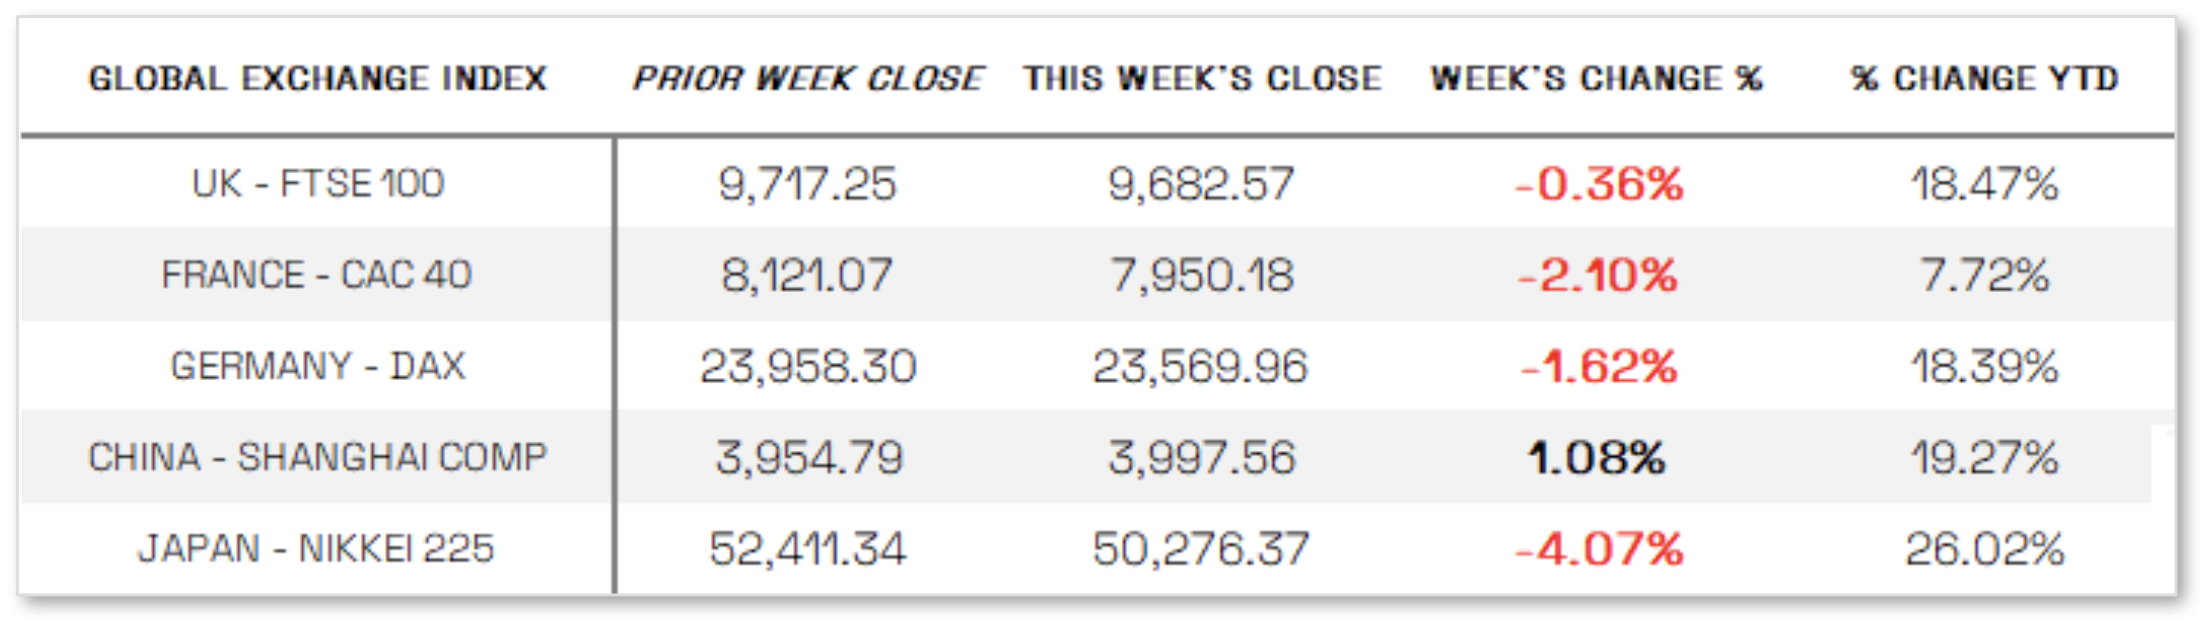This screenshot has width=2208, height=630.
Task: Click Shanghai Comp weekly change 1.08%
Action: click(x=1597, y=458)
